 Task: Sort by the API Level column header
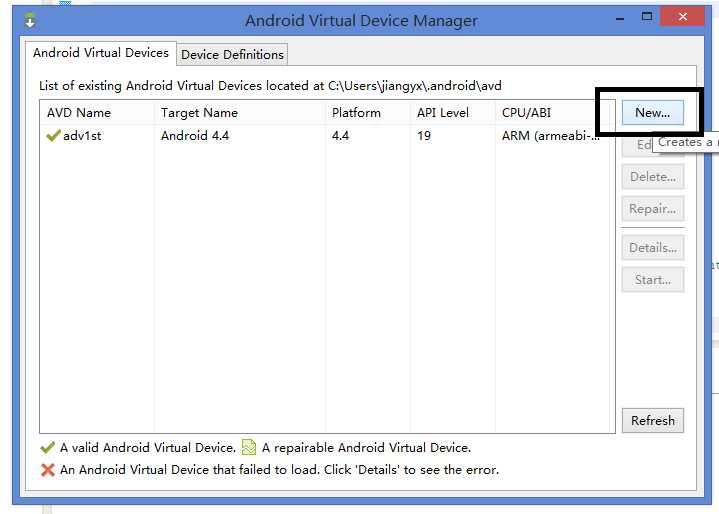click(453, 113)
